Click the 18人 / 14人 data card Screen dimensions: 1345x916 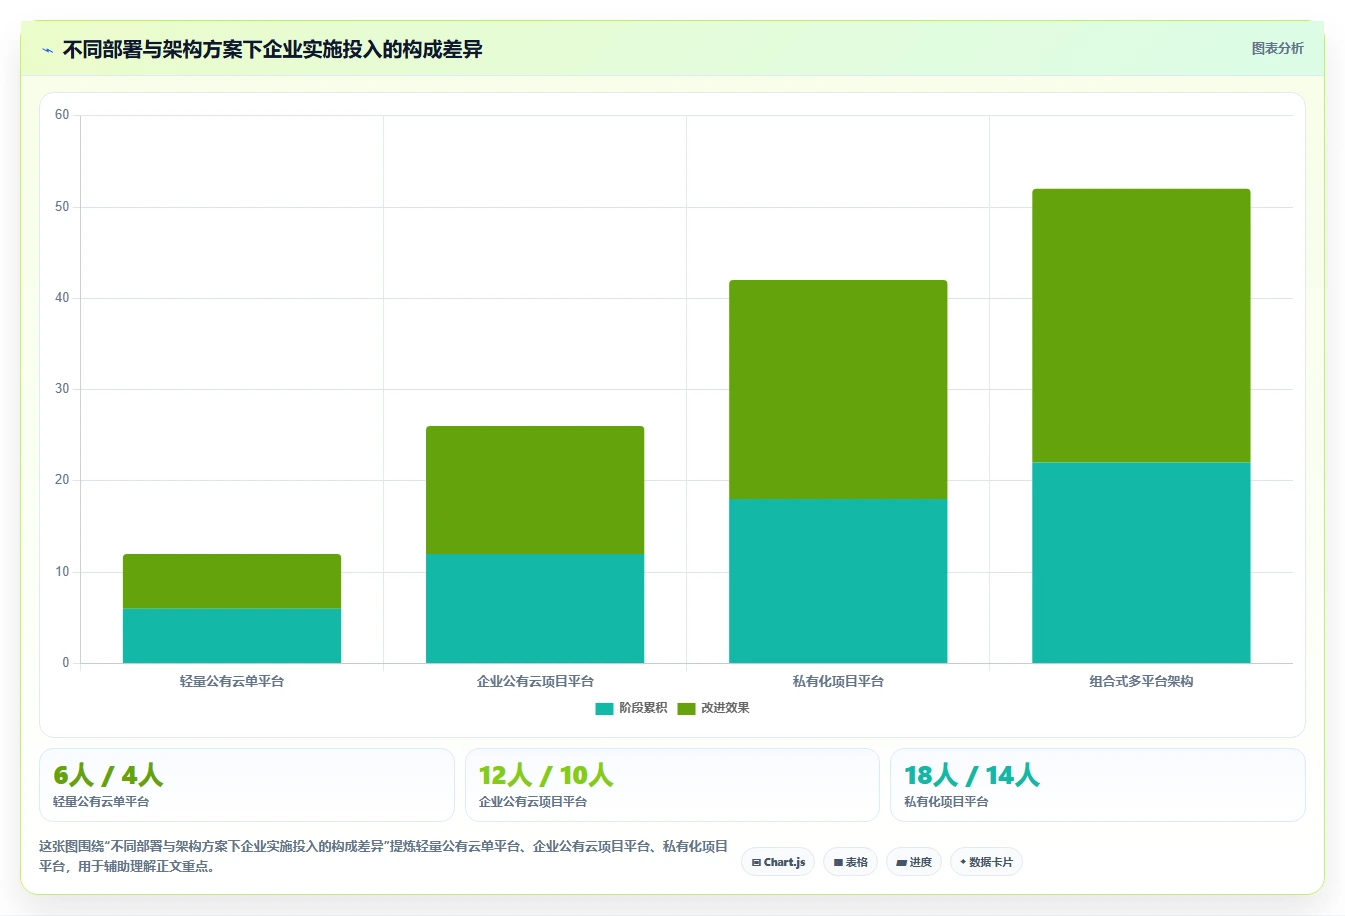tap(1098, 785)
